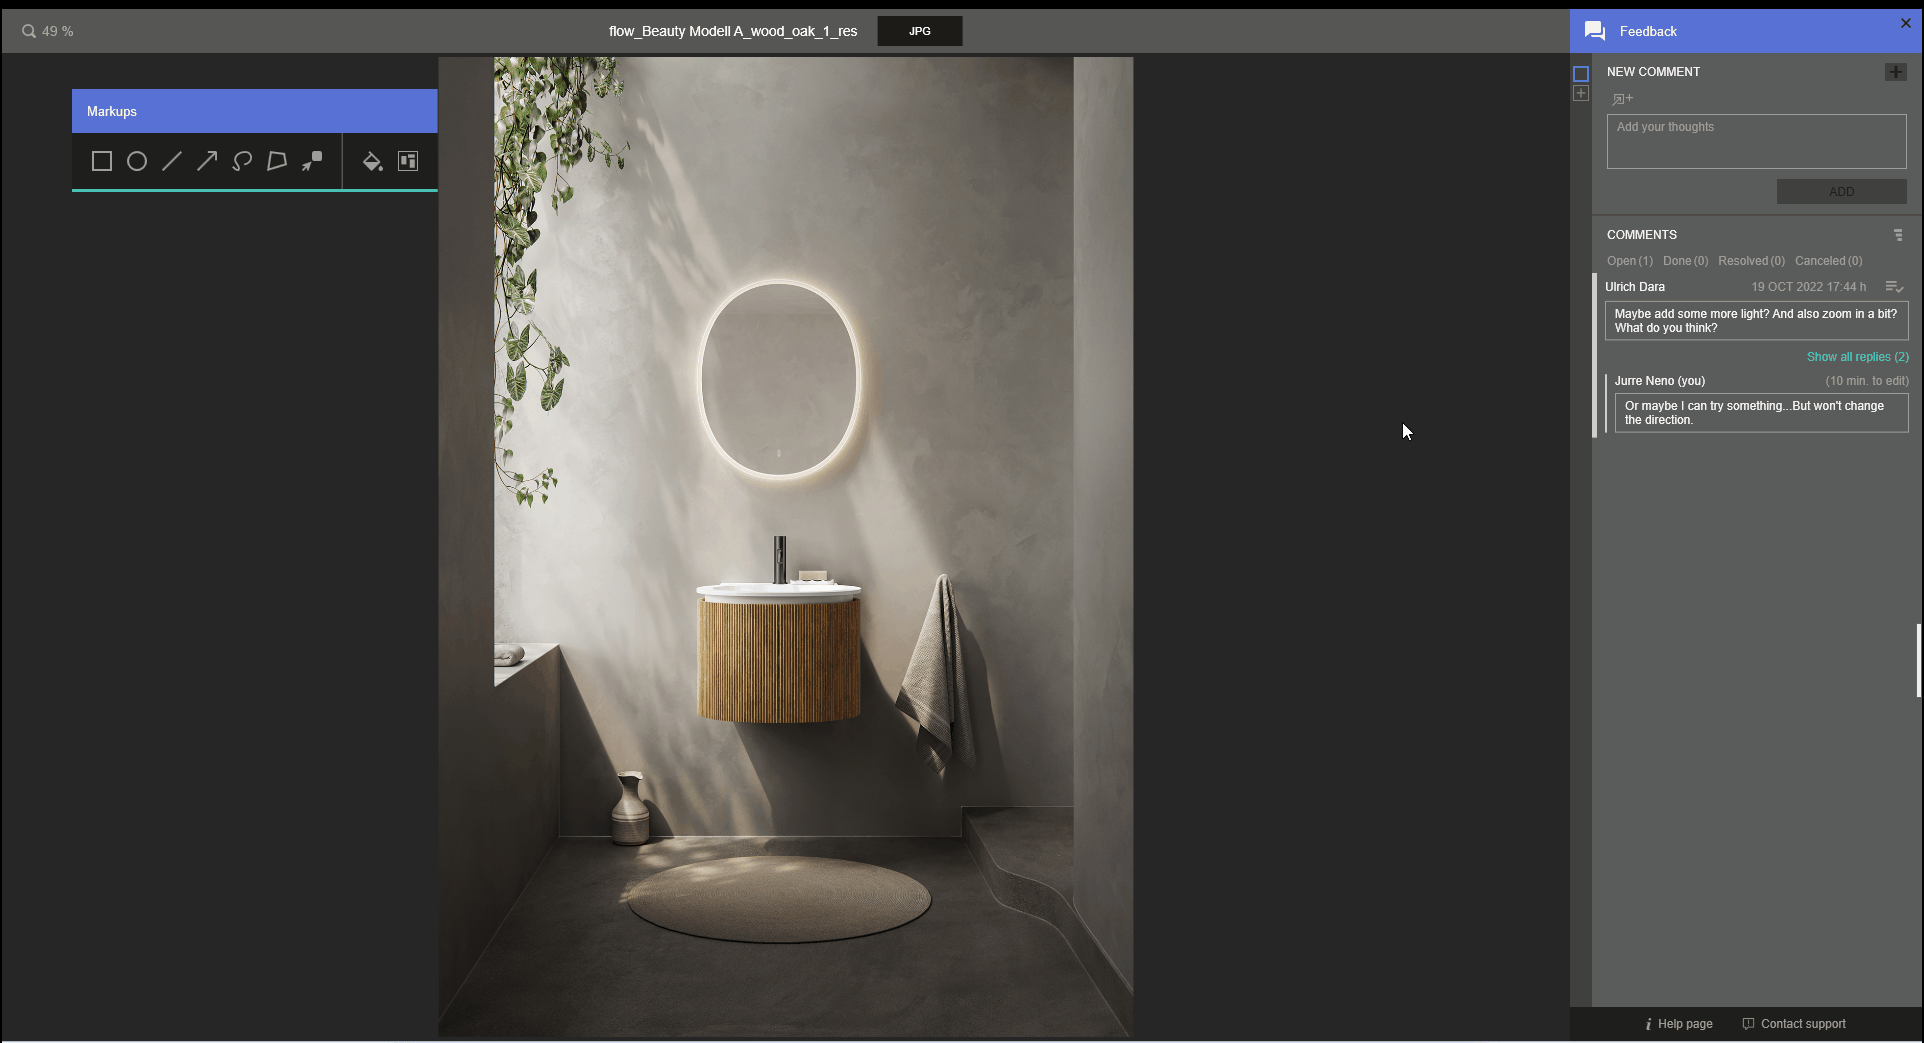Click the zoom magnifier at 49 %

(29, 31)
